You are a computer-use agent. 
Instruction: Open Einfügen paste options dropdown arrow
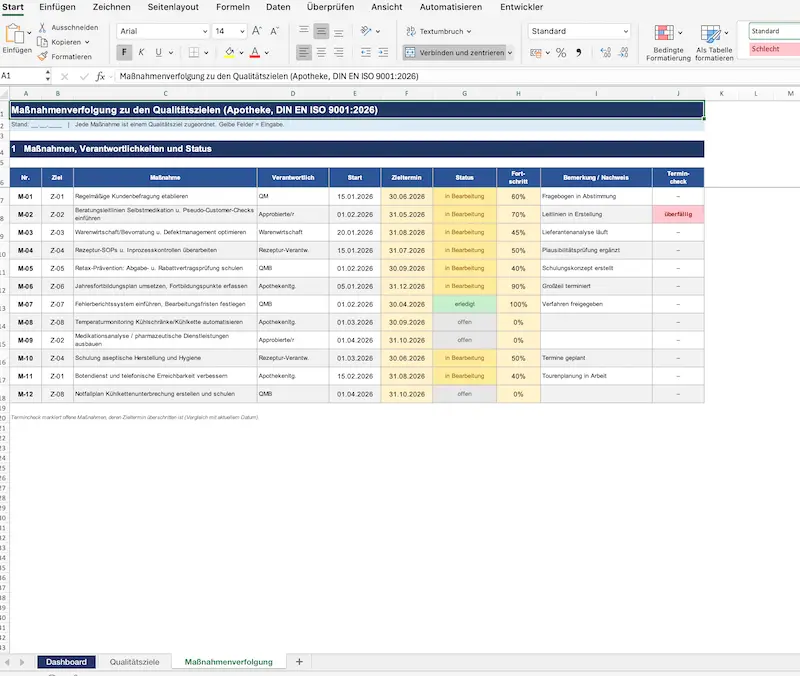pyautogui.click(x=29, y=33)
